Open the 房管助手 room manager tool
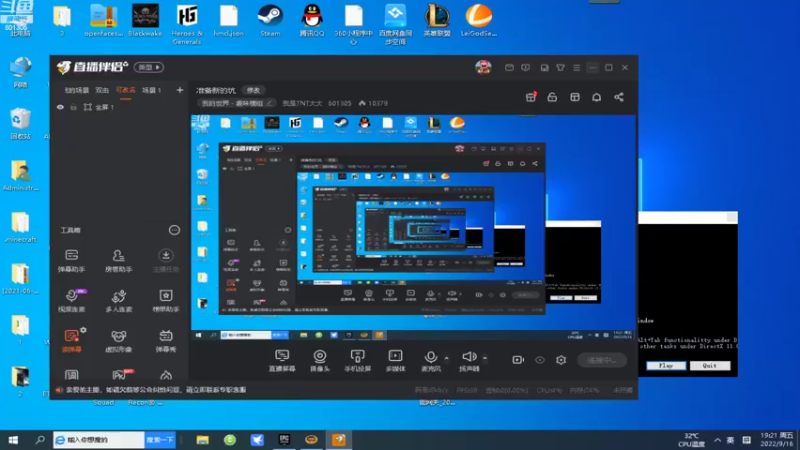Screen dimensions: 800x450 click(x=118, y=260)
